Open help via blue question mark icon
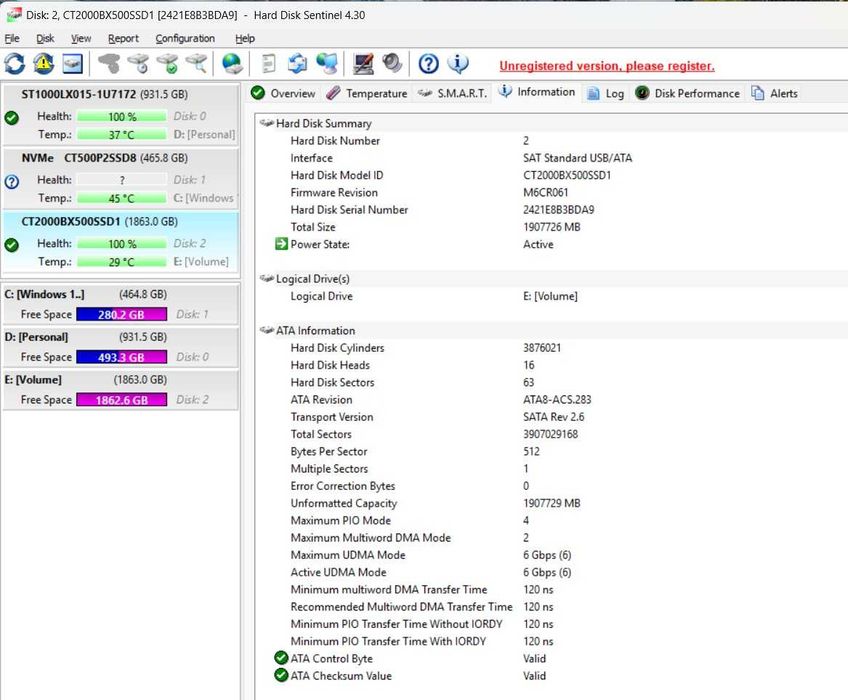 (428, 64)
